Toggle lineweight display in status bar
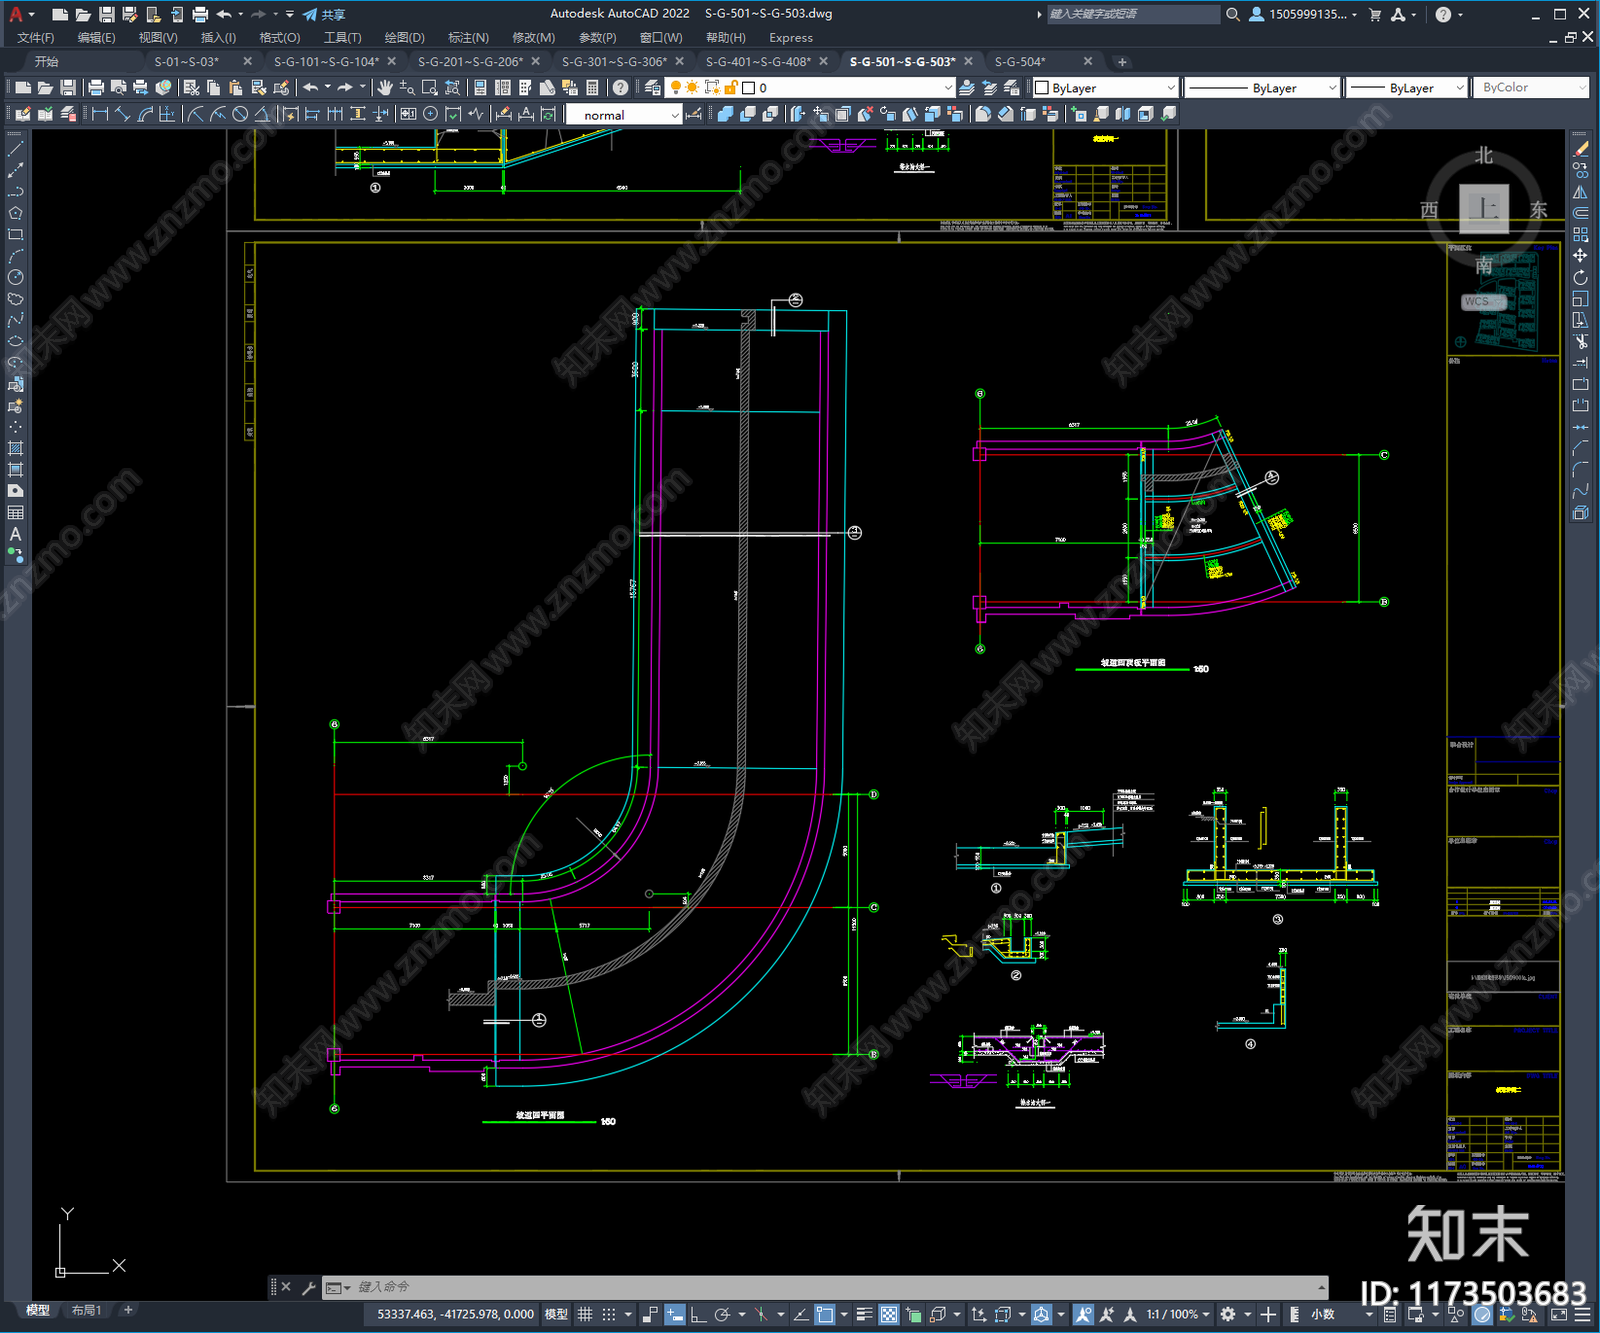 click(865, 1314)
